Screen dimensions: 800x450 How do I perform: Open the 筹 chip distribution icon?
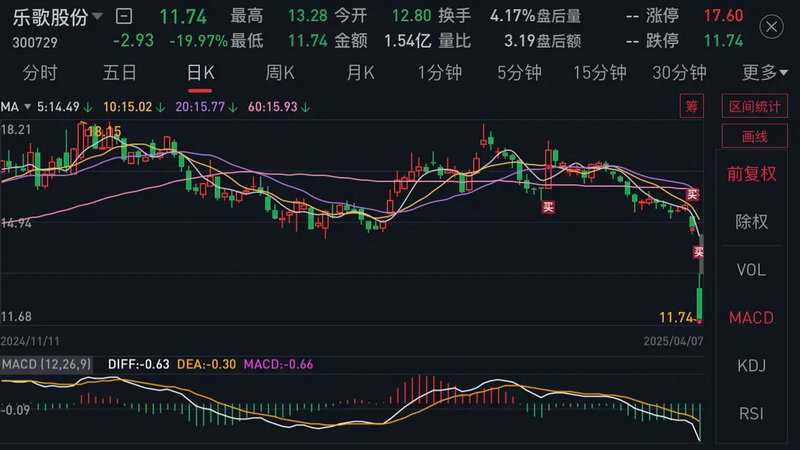[x=690, y=105]
